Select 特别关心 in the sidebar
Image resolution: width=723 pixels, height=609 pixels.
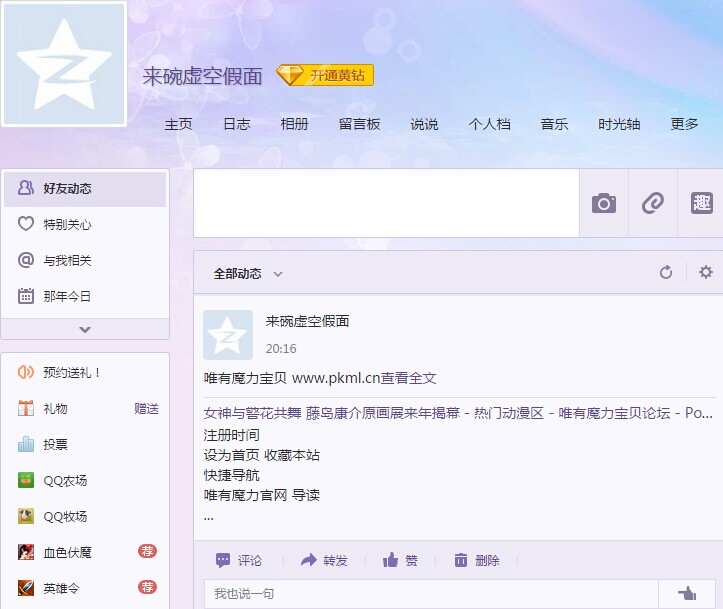(67, 225)
